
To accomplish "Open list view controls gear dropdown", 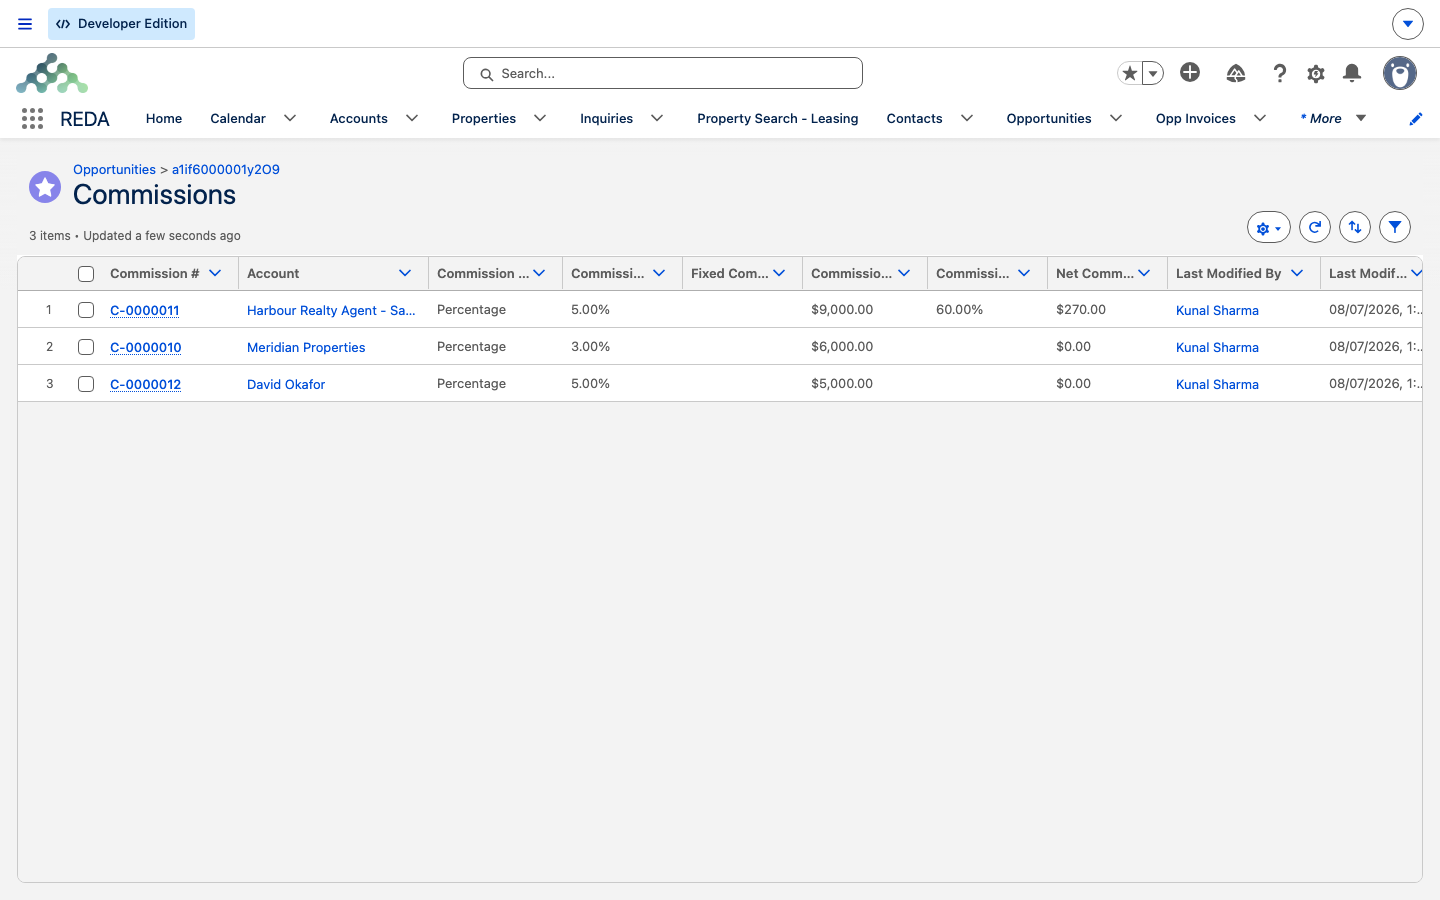I will [x=1269, y=228].
